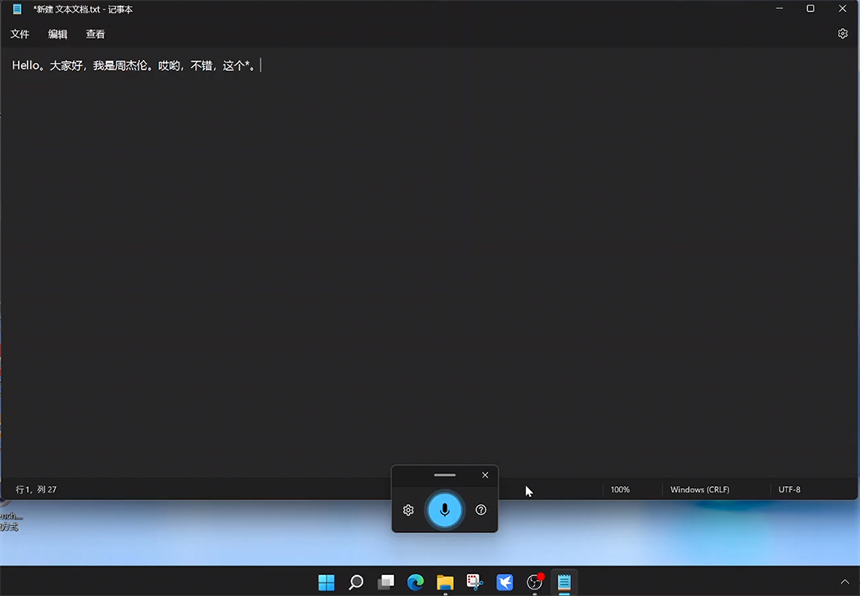Click the 100% zoom level in status bar

pos(620,490)
